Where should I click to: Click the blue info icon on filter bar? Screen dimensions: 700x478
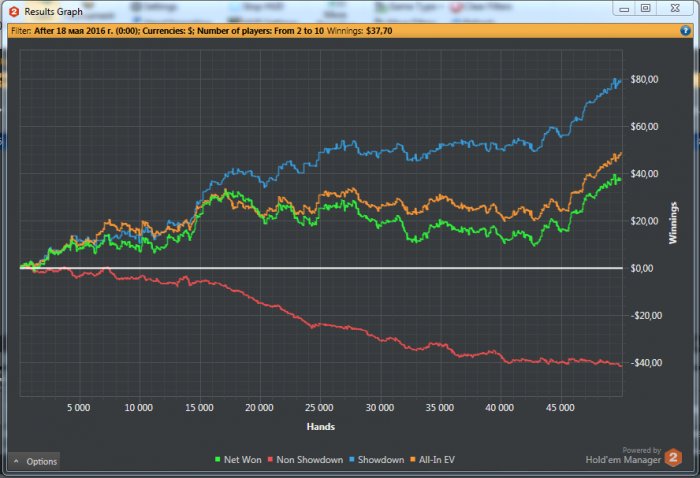point(686,30)
